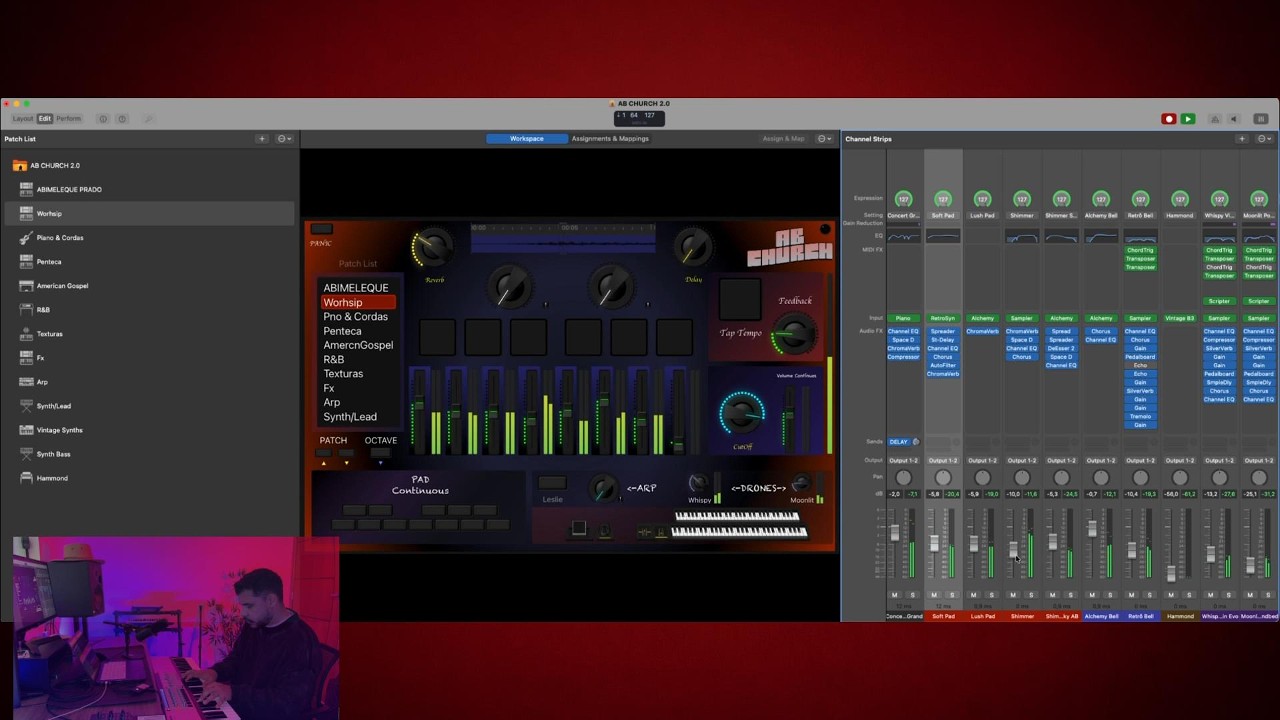Open Output 1-2 menu on Concert Grand strip
1280x720 pixels.
point(903,461)
